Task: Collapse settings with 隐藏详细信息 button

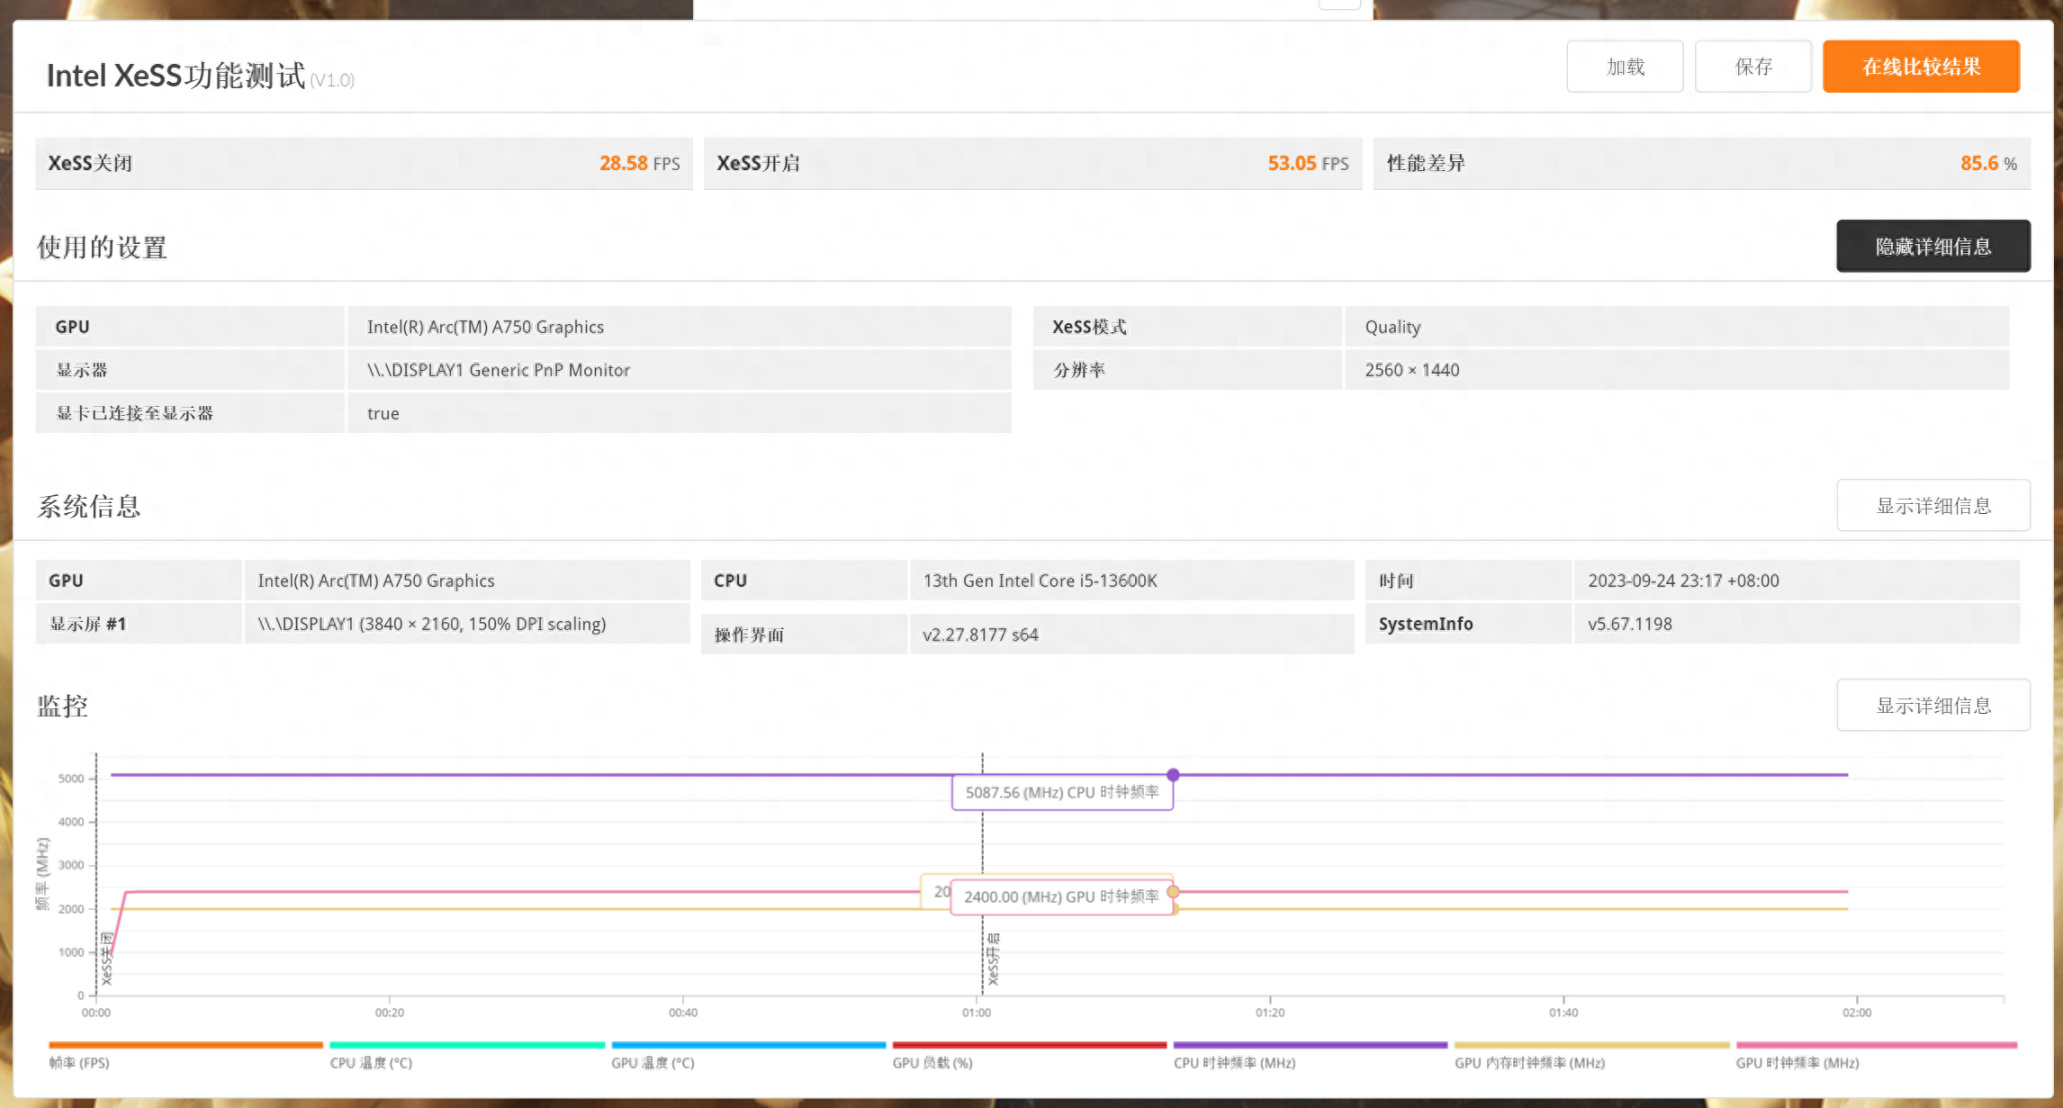Action: pyautogui.click(x=1932, y=247)
